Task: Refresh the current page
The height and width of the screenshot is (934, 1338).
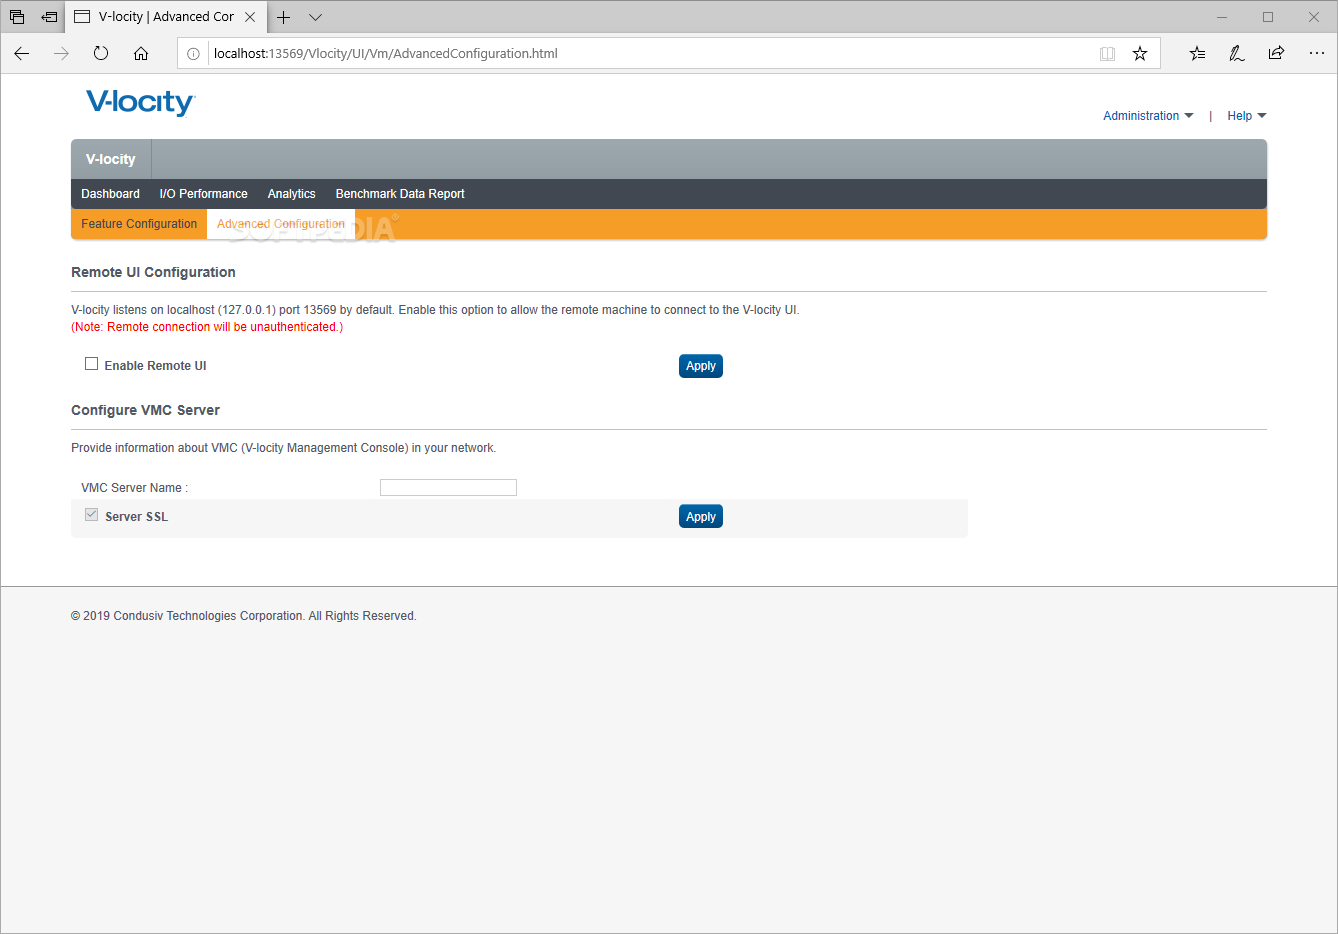Action: [101, 53]
